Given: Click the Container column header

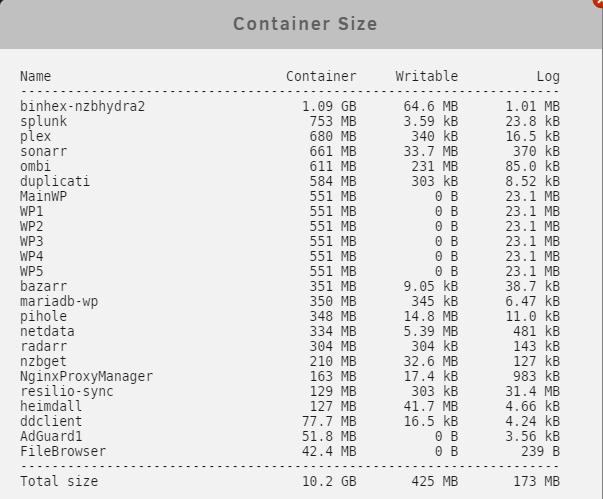Looking at the screenshot, I should 321,76.
